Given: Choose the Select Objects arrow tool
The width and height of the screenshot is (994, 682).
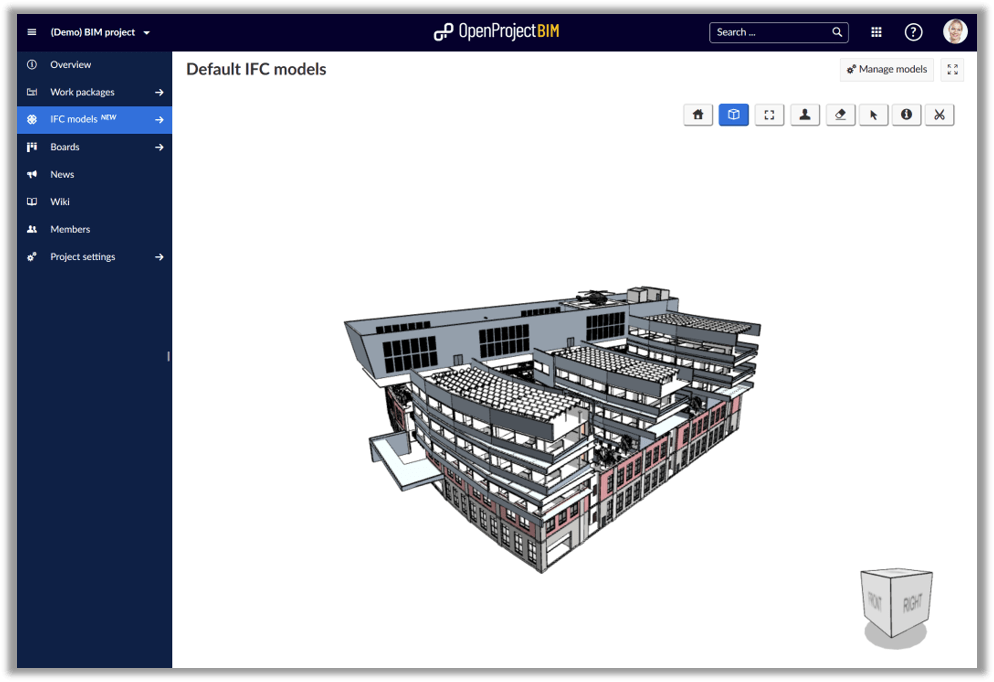Looking at the screenshot, I should click(872, 114).
